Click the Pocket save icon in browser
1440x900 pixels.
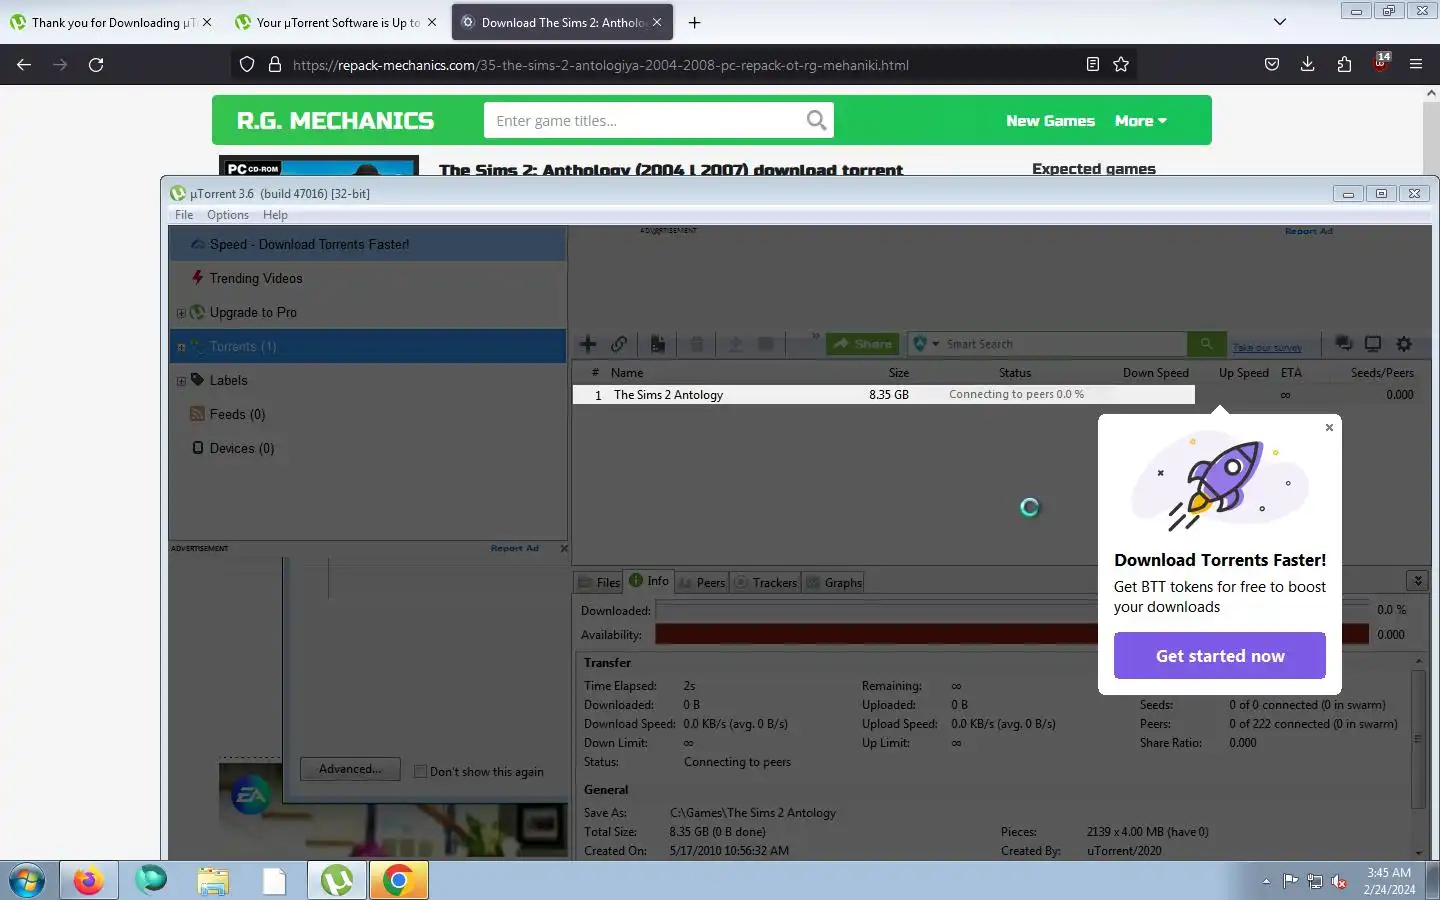tap(1272, 65)
